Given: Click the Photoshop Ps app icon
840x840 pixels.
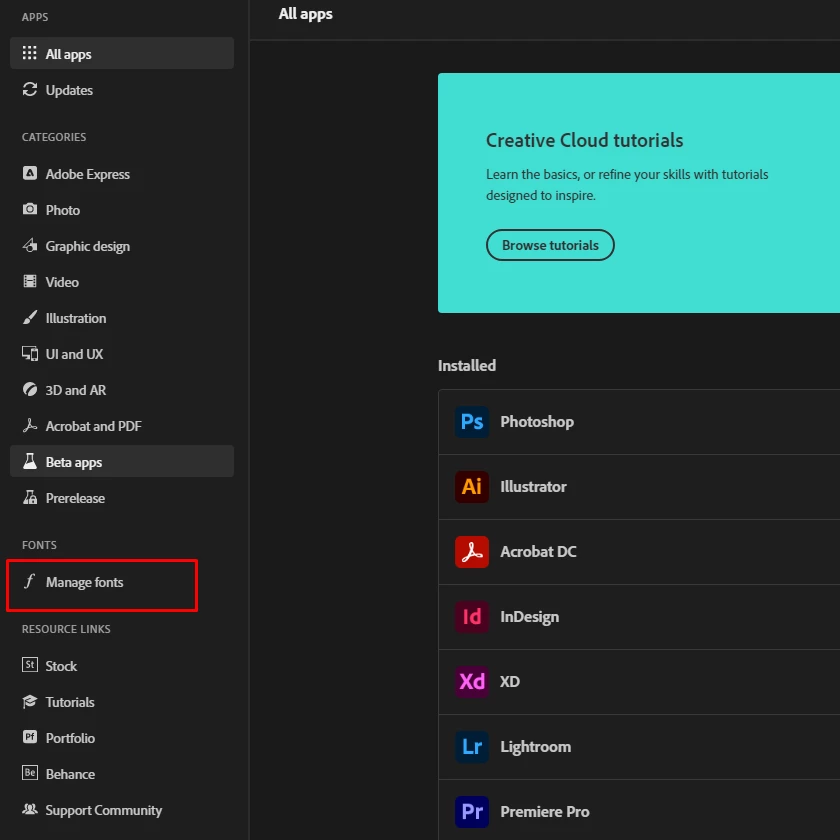Looking at the screenshot, I should tap(472, 422).
